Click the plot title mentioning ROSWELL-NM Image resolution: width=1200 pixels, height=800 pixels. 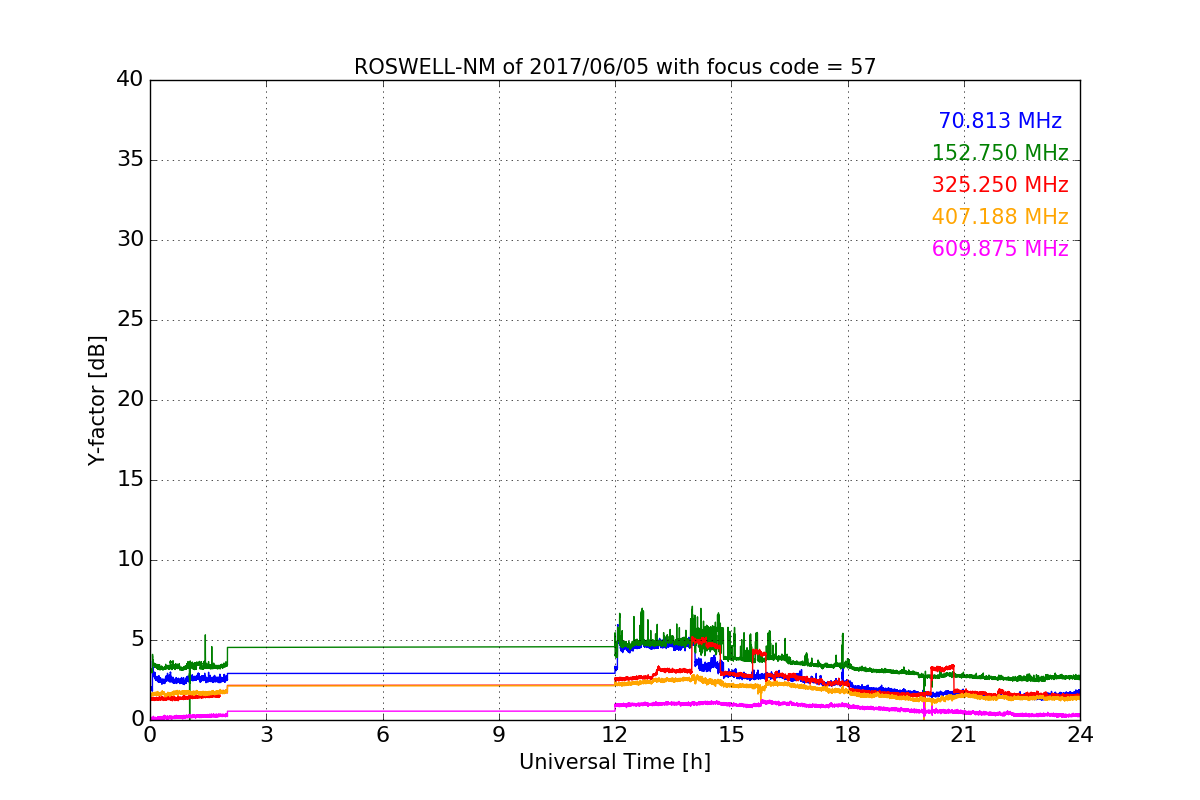615,67
